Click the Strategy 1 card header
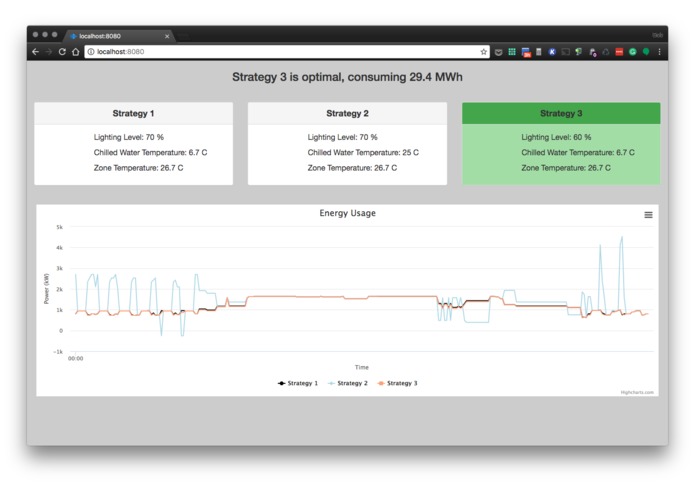 coord(133,113)
